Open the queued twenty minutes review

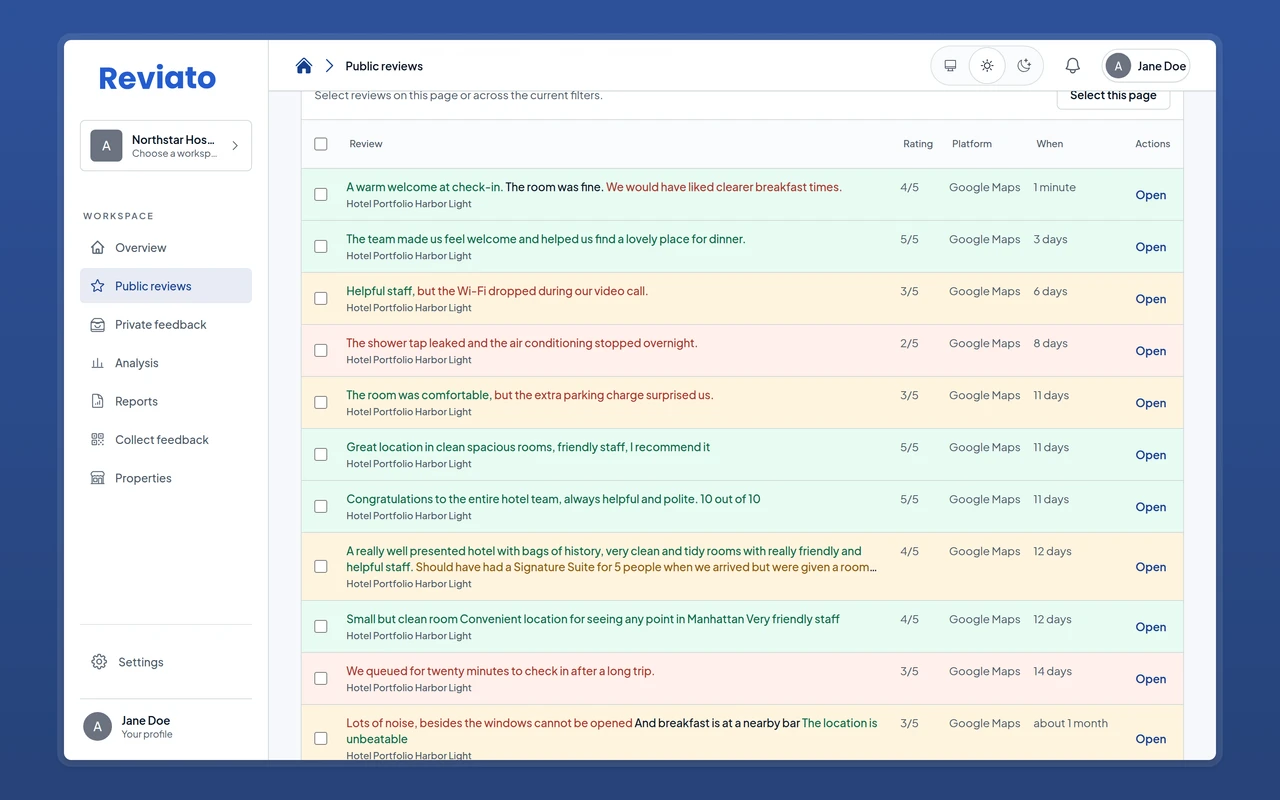click(1151, 679)
